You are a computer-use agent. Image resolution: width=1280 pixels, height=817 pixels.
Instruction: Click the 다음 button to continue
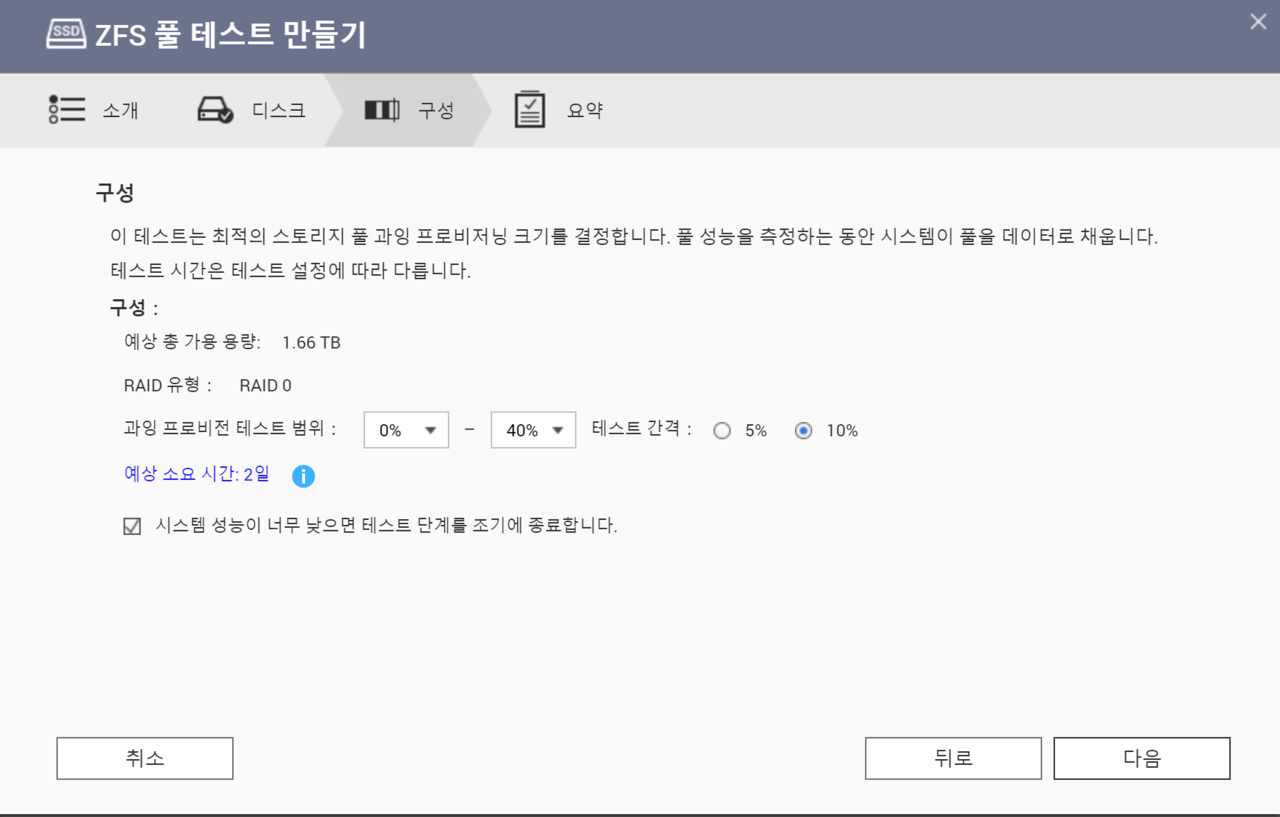click(1142, 759)
